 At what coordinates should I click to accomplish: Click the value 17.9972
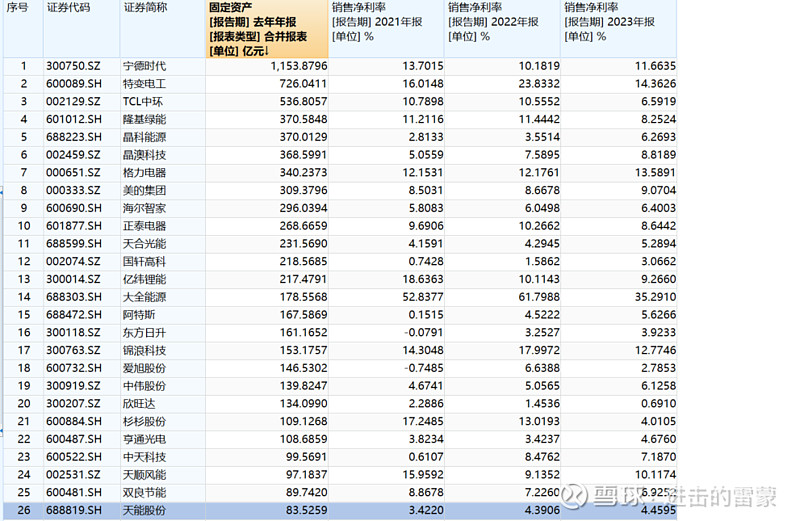tap(539, 350)
